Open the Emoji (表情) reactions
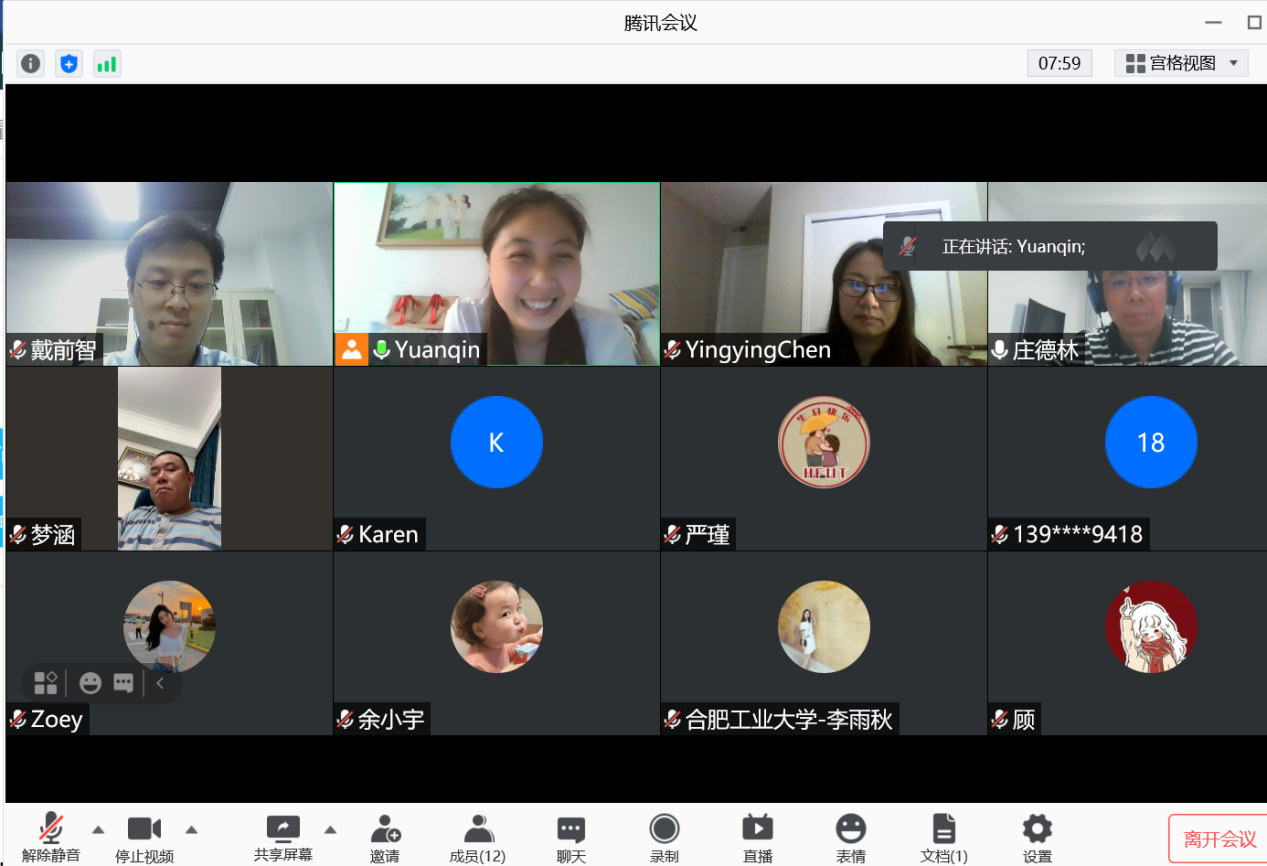This screenshot has width=1267, height=866. point(850,837)
